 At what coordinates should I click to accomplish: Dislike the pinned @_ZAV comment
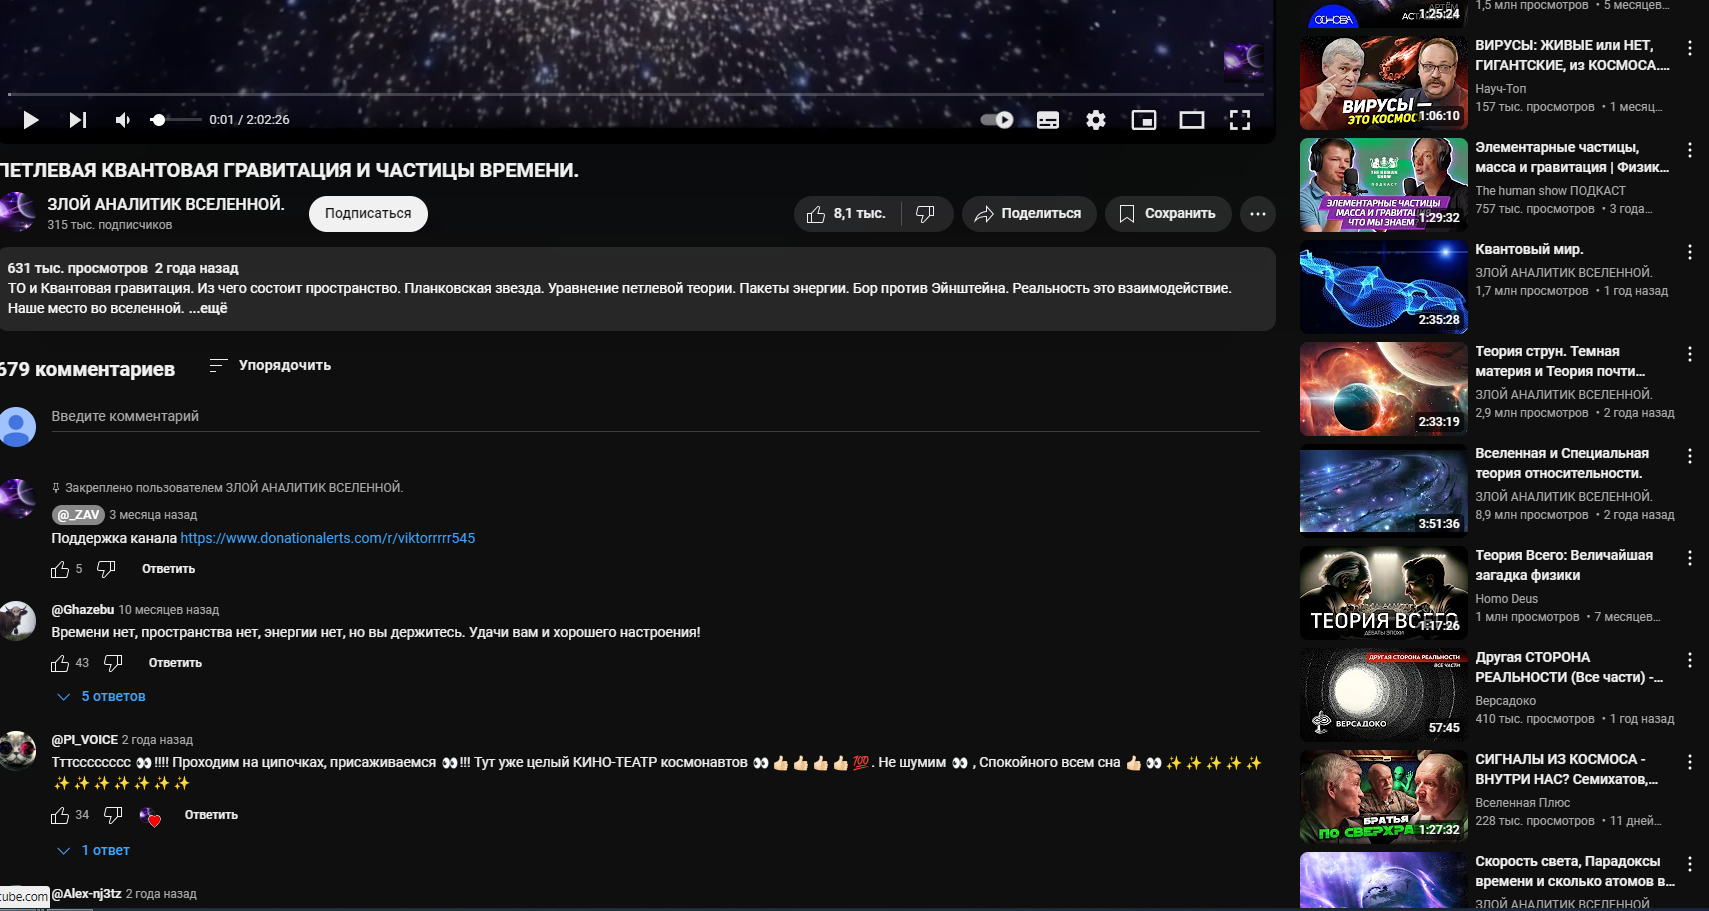point(106,569)
